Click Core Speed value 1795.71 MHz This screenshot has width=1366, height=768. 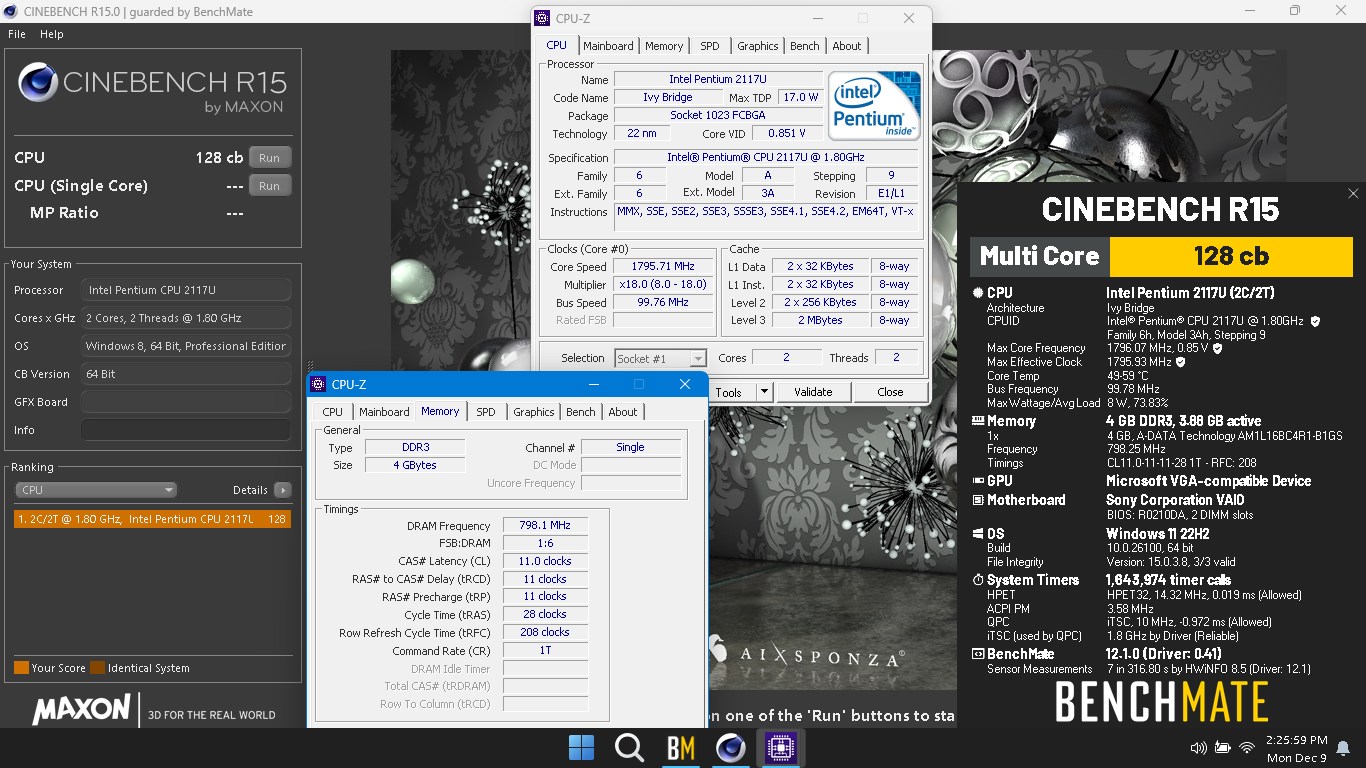(x=663, y=267)
